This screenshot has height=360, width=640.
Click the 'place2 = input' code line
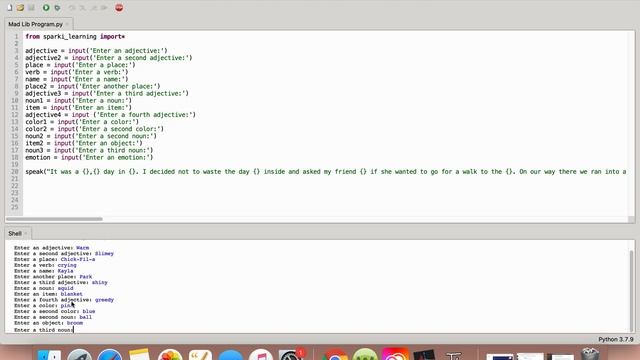click(x=93, y=86)
